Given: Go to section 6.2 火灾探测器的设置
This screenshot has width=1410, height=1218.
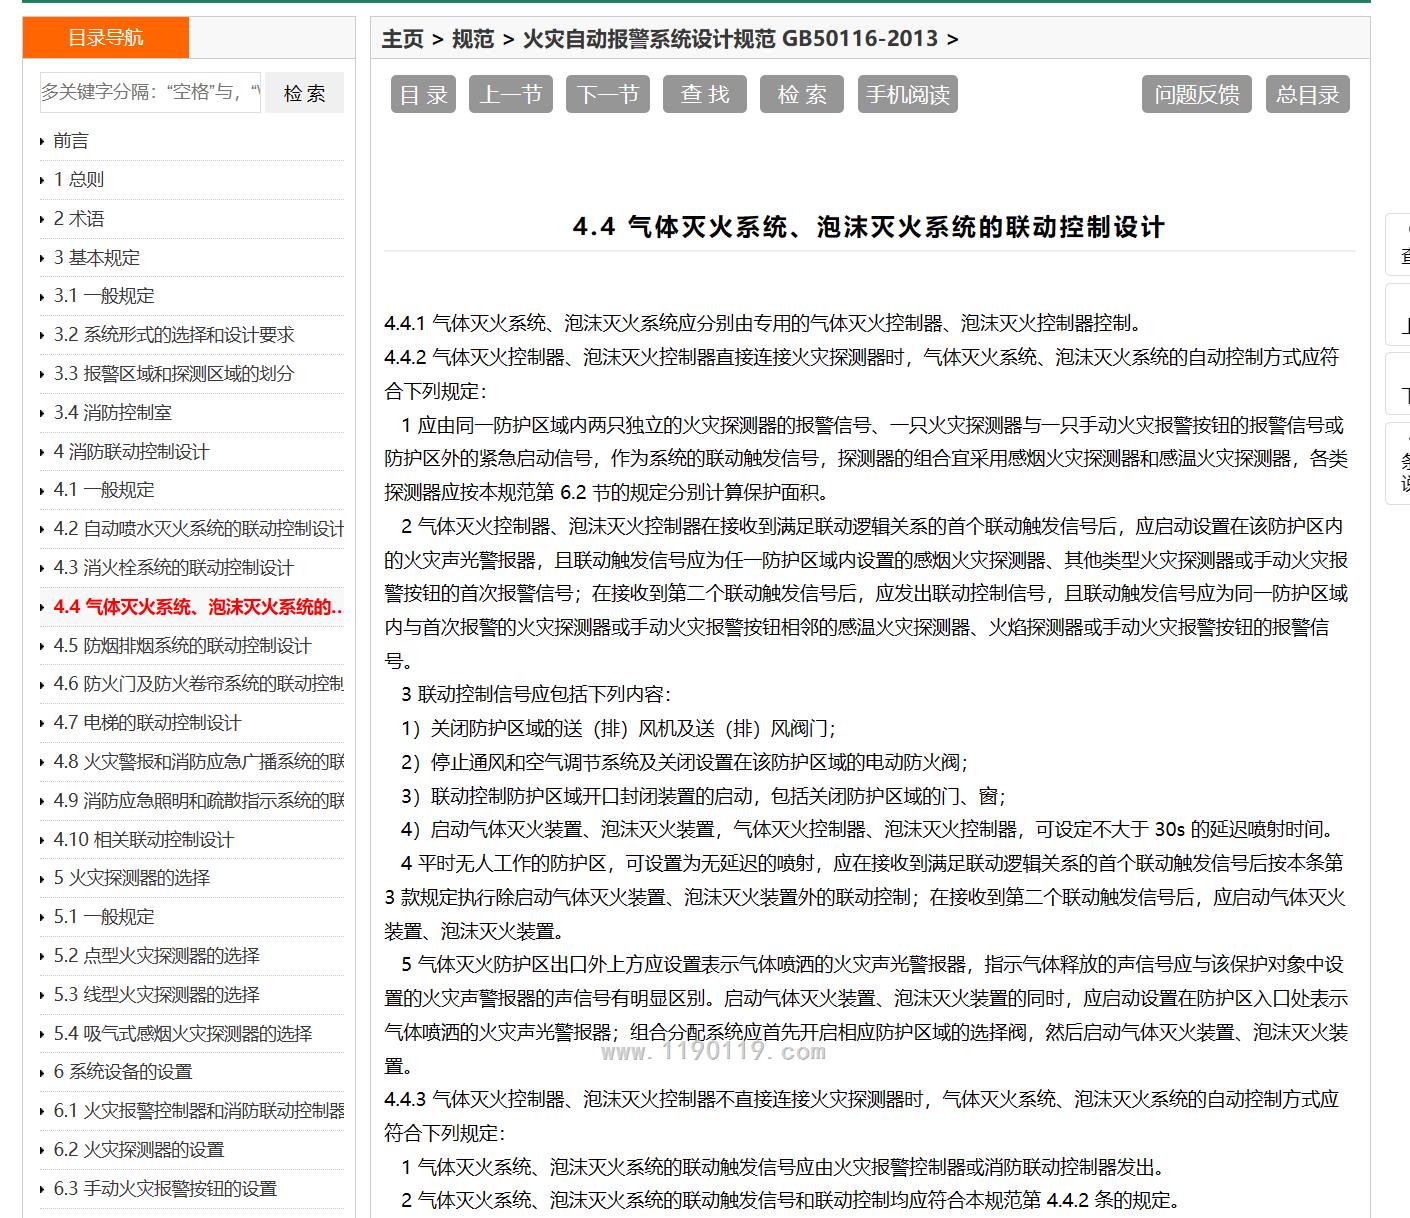Looking at the screenshot, I should point(139,1150).
